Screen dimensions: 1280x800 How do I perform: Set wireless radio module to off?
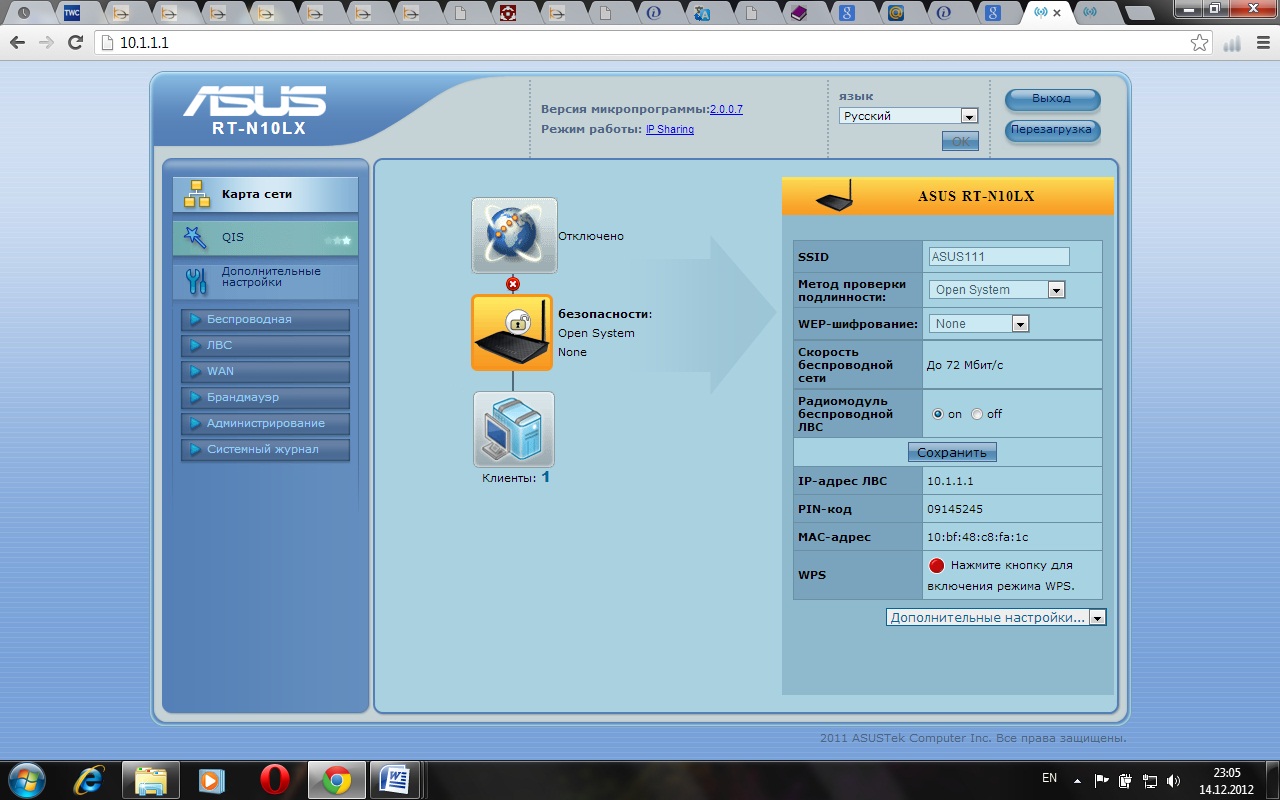click(x=977, y=414)
